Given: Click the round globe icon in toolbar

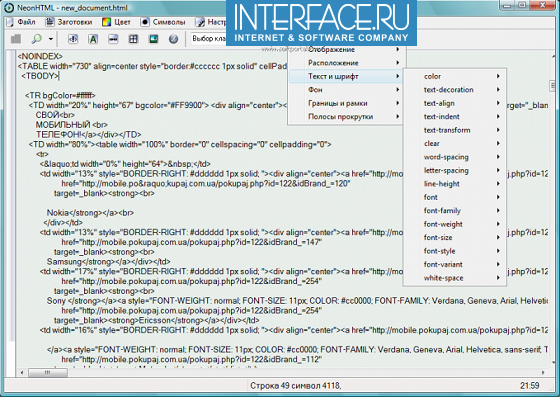Looking at the screenshot, I should (174, 39).
